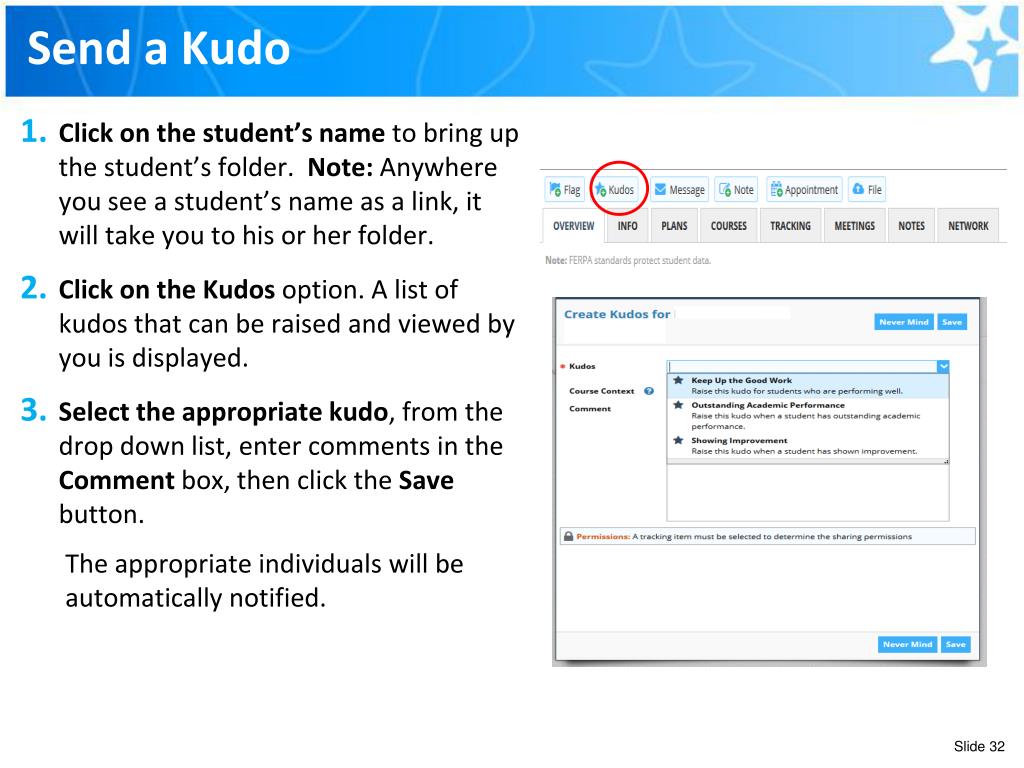Click the bottom Never Mind button
The width and height of the screenshot is (1024, 768).
[908, 645]
